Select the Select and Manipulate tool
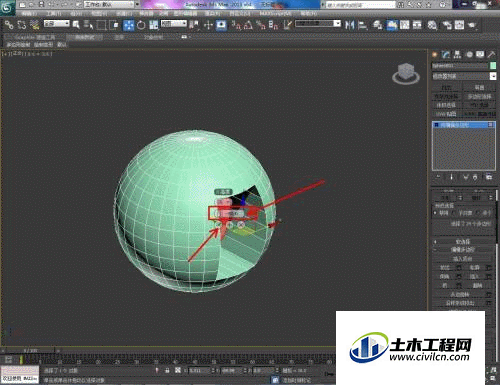This screenshot has width=500, height=385. pyautogui.click(x=208, y=25)
